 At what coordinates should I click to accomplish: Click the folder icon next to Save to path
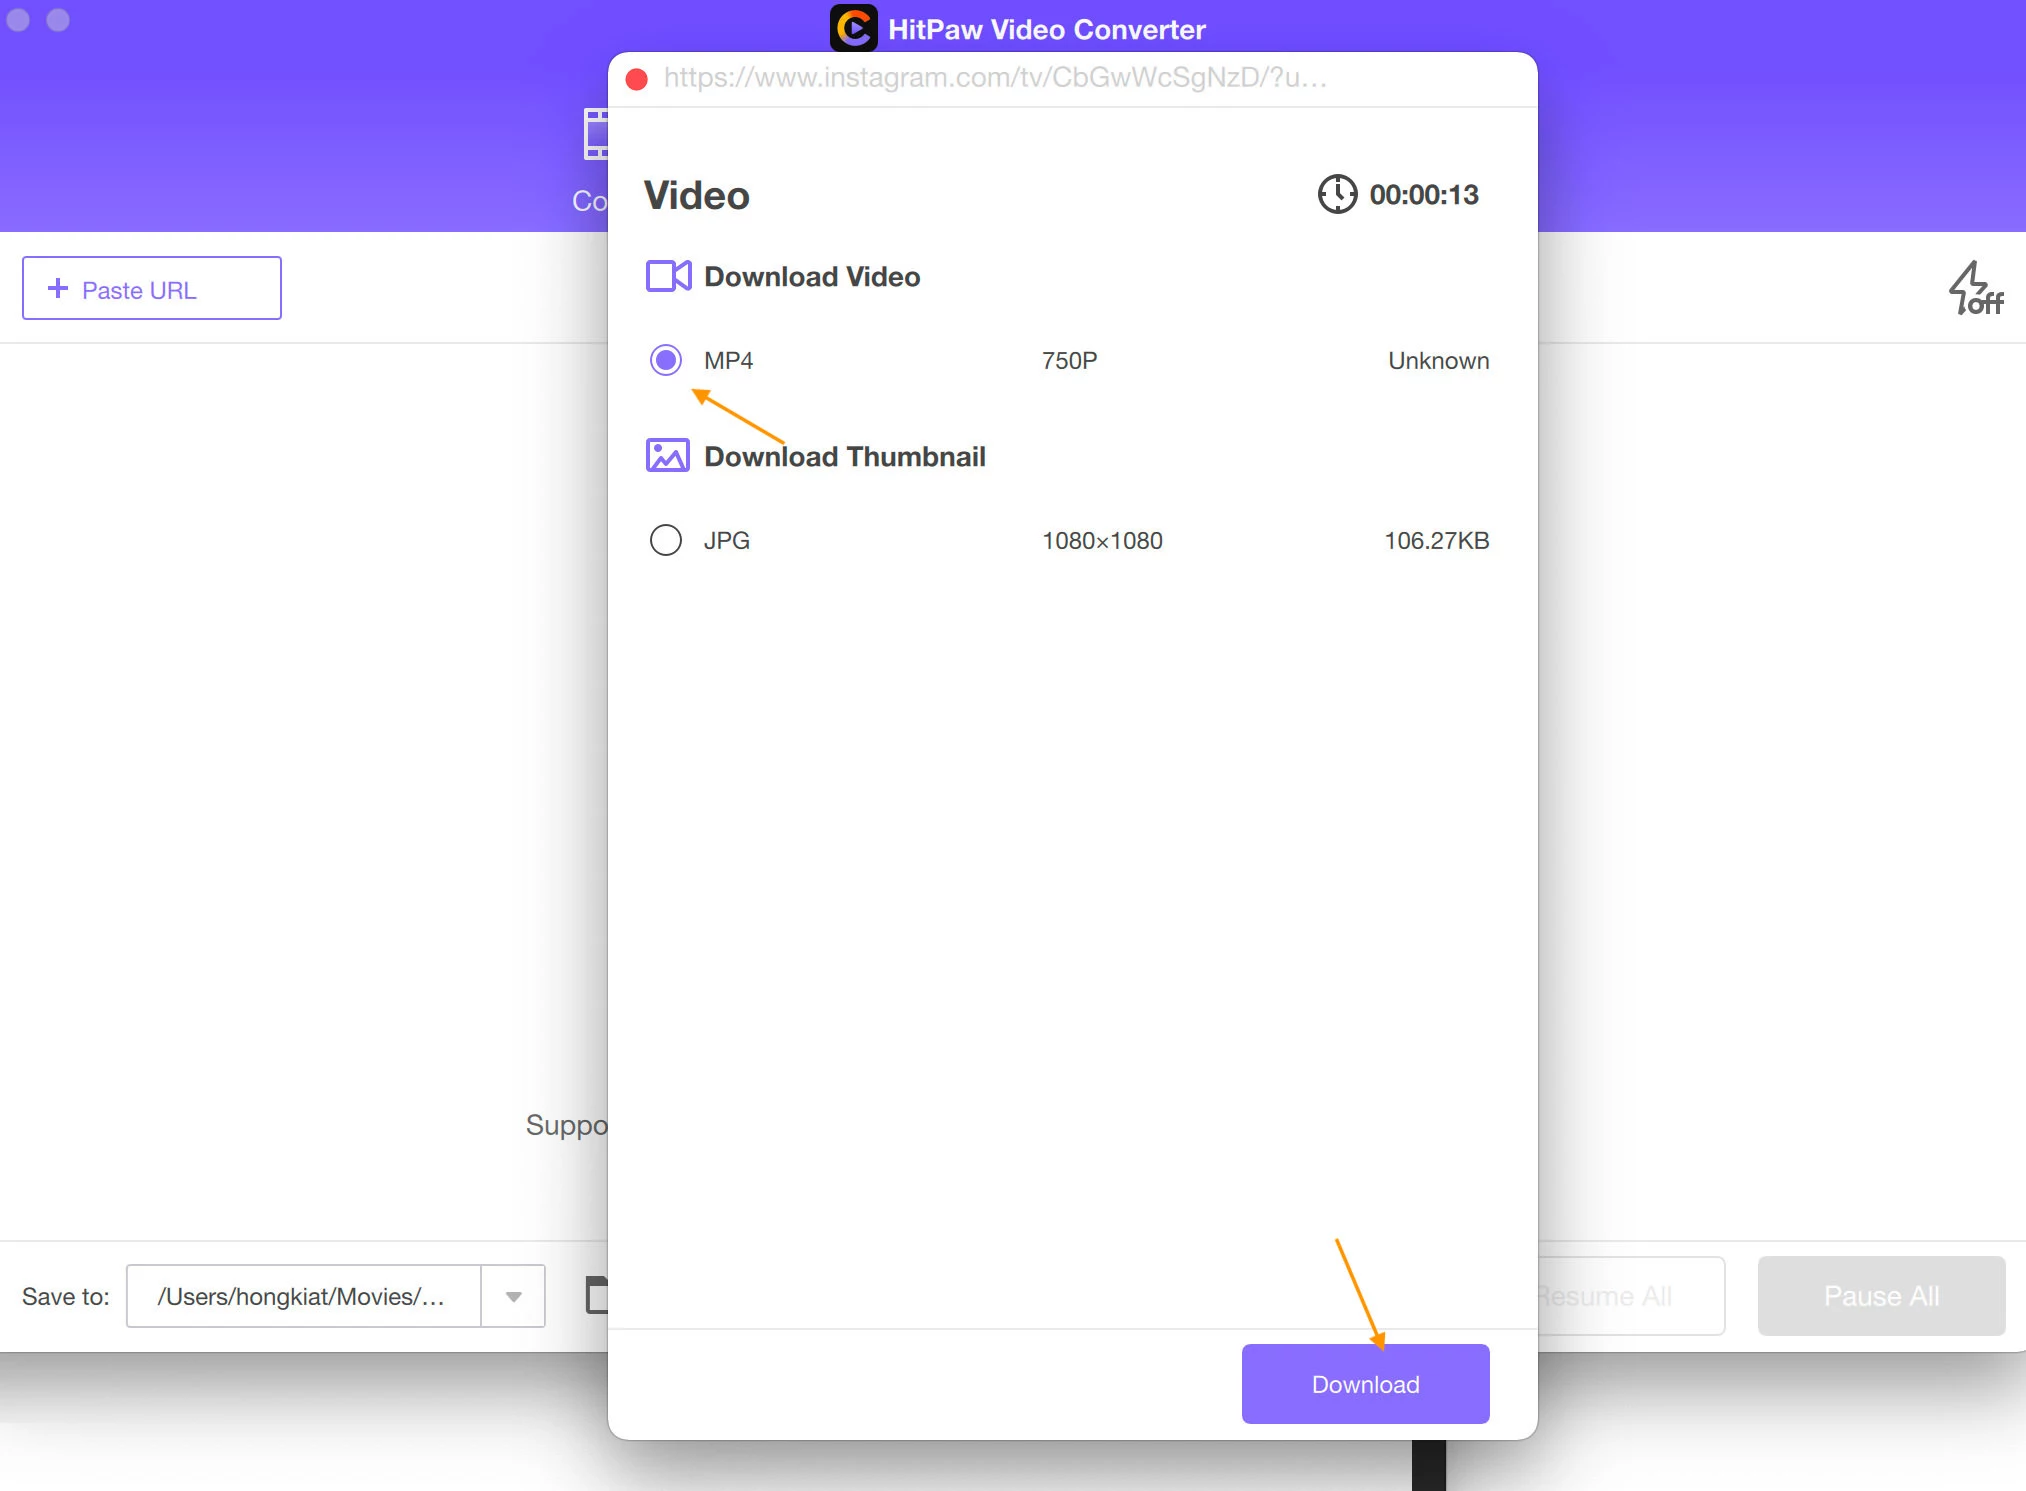click(x=601, y=1296)
